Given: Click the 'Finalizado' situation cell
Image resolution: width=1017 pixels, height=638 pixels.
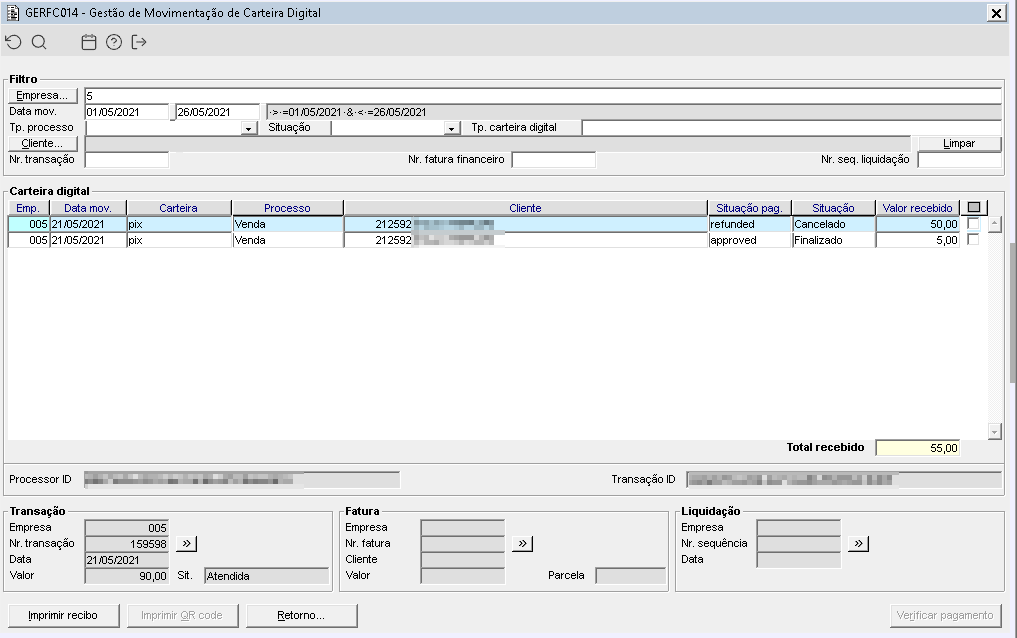Looking at the screenshot, I should (833, 240).
